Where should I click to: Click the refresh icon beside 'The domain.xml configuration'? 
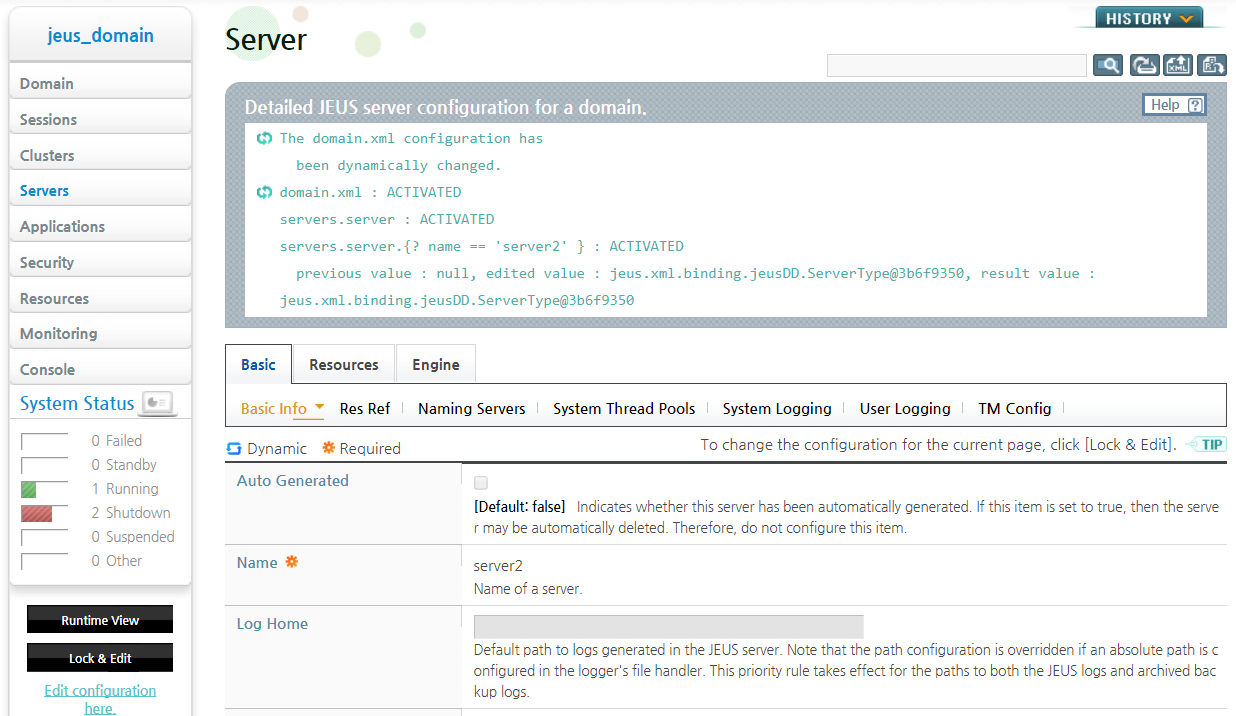(265, 138)
